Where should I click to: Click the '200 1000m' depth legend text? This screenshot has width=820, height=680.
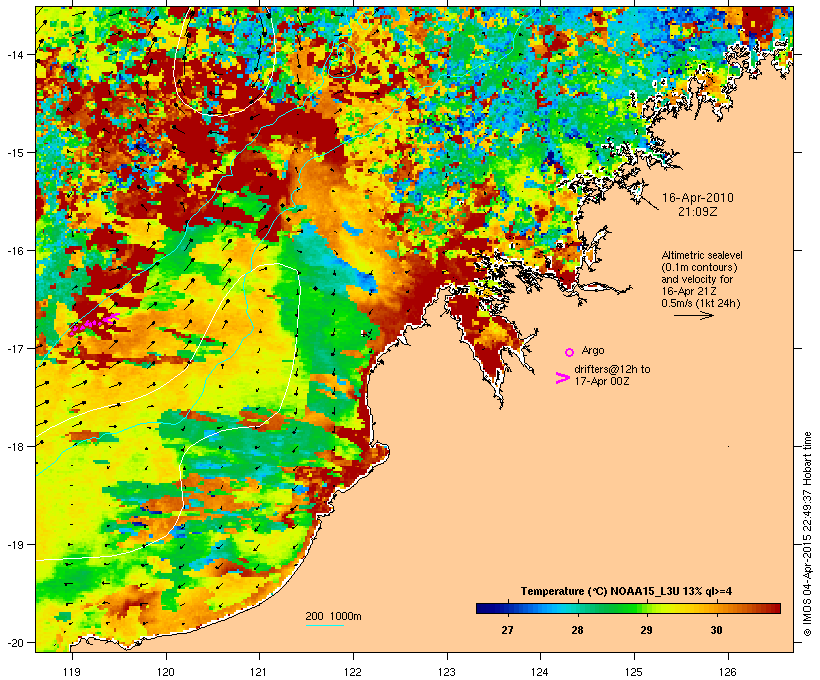point(333,616)
